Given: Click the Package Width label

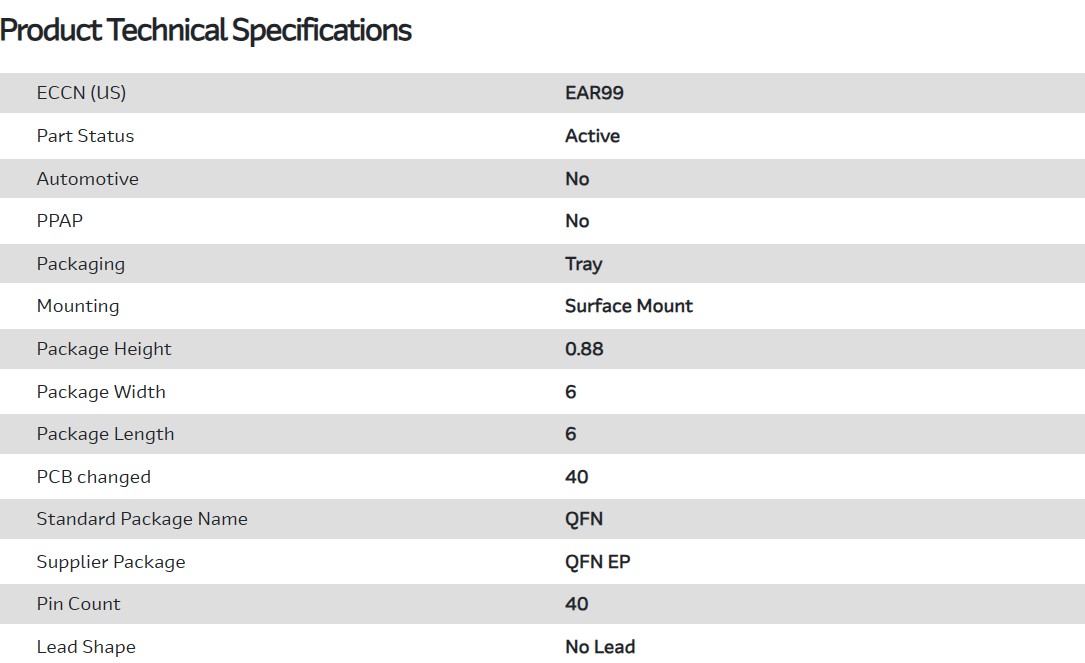Looking at the screenshot, I should 101,392.
